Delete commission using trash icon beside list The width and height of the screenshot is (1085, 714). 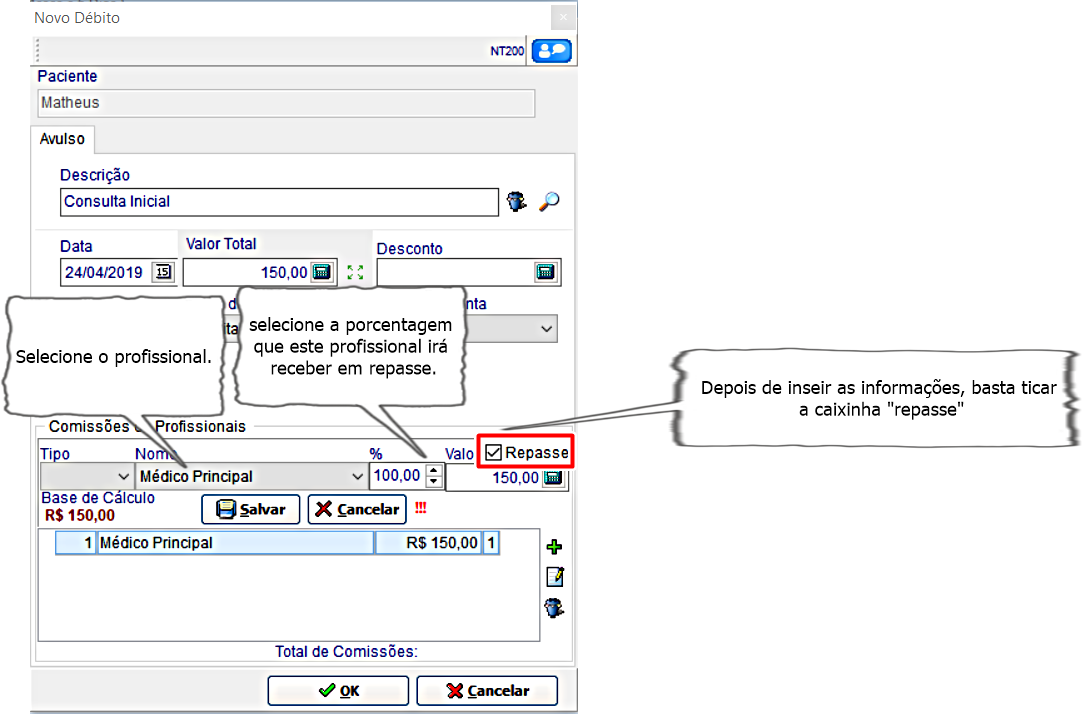point(554,607)
